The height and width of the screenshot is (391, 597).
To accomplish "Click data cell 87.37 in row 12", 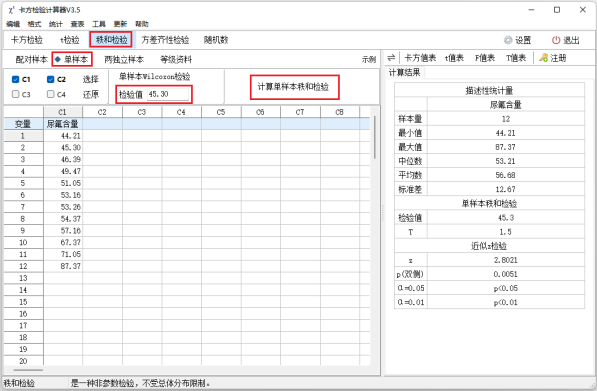I will tap(63, 266).
